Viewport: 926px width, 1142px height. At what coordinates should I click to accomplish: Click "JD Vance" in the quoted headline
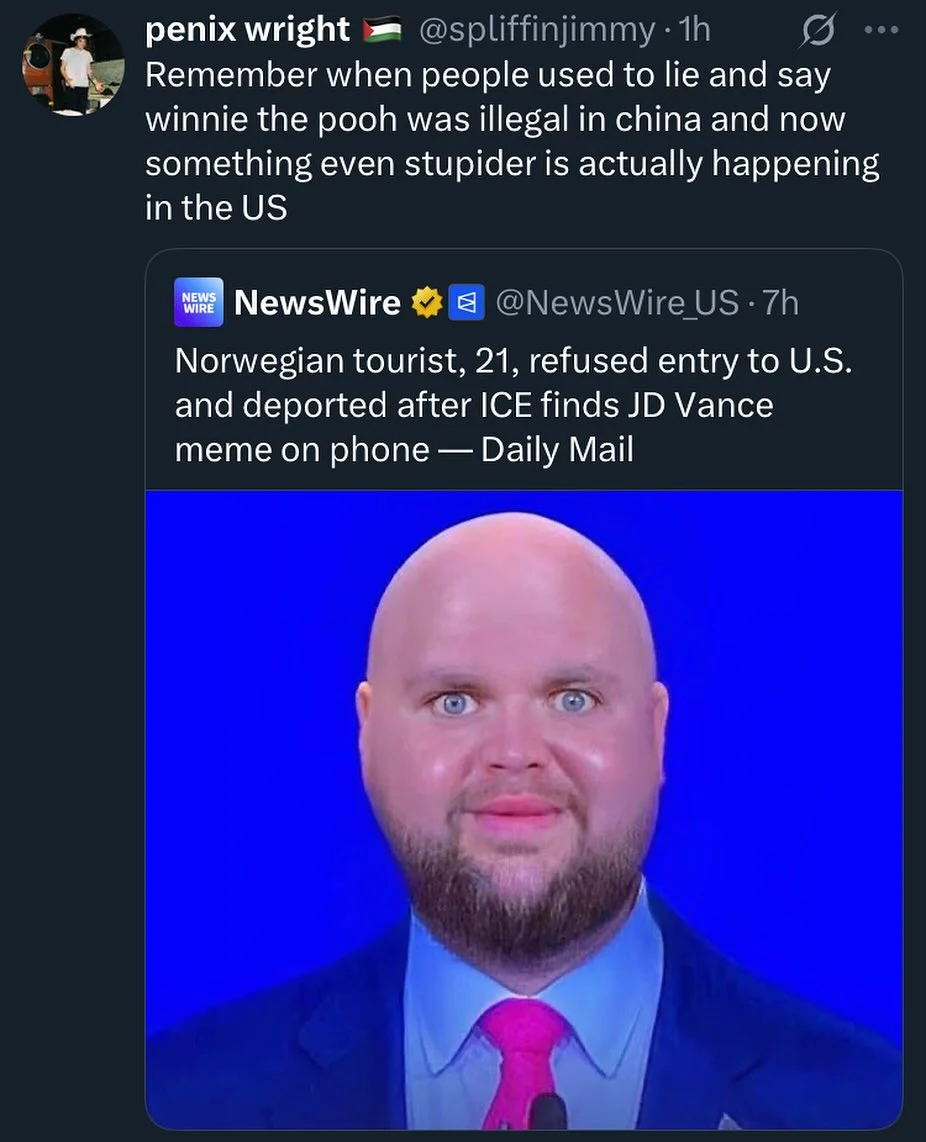[700, 405]
